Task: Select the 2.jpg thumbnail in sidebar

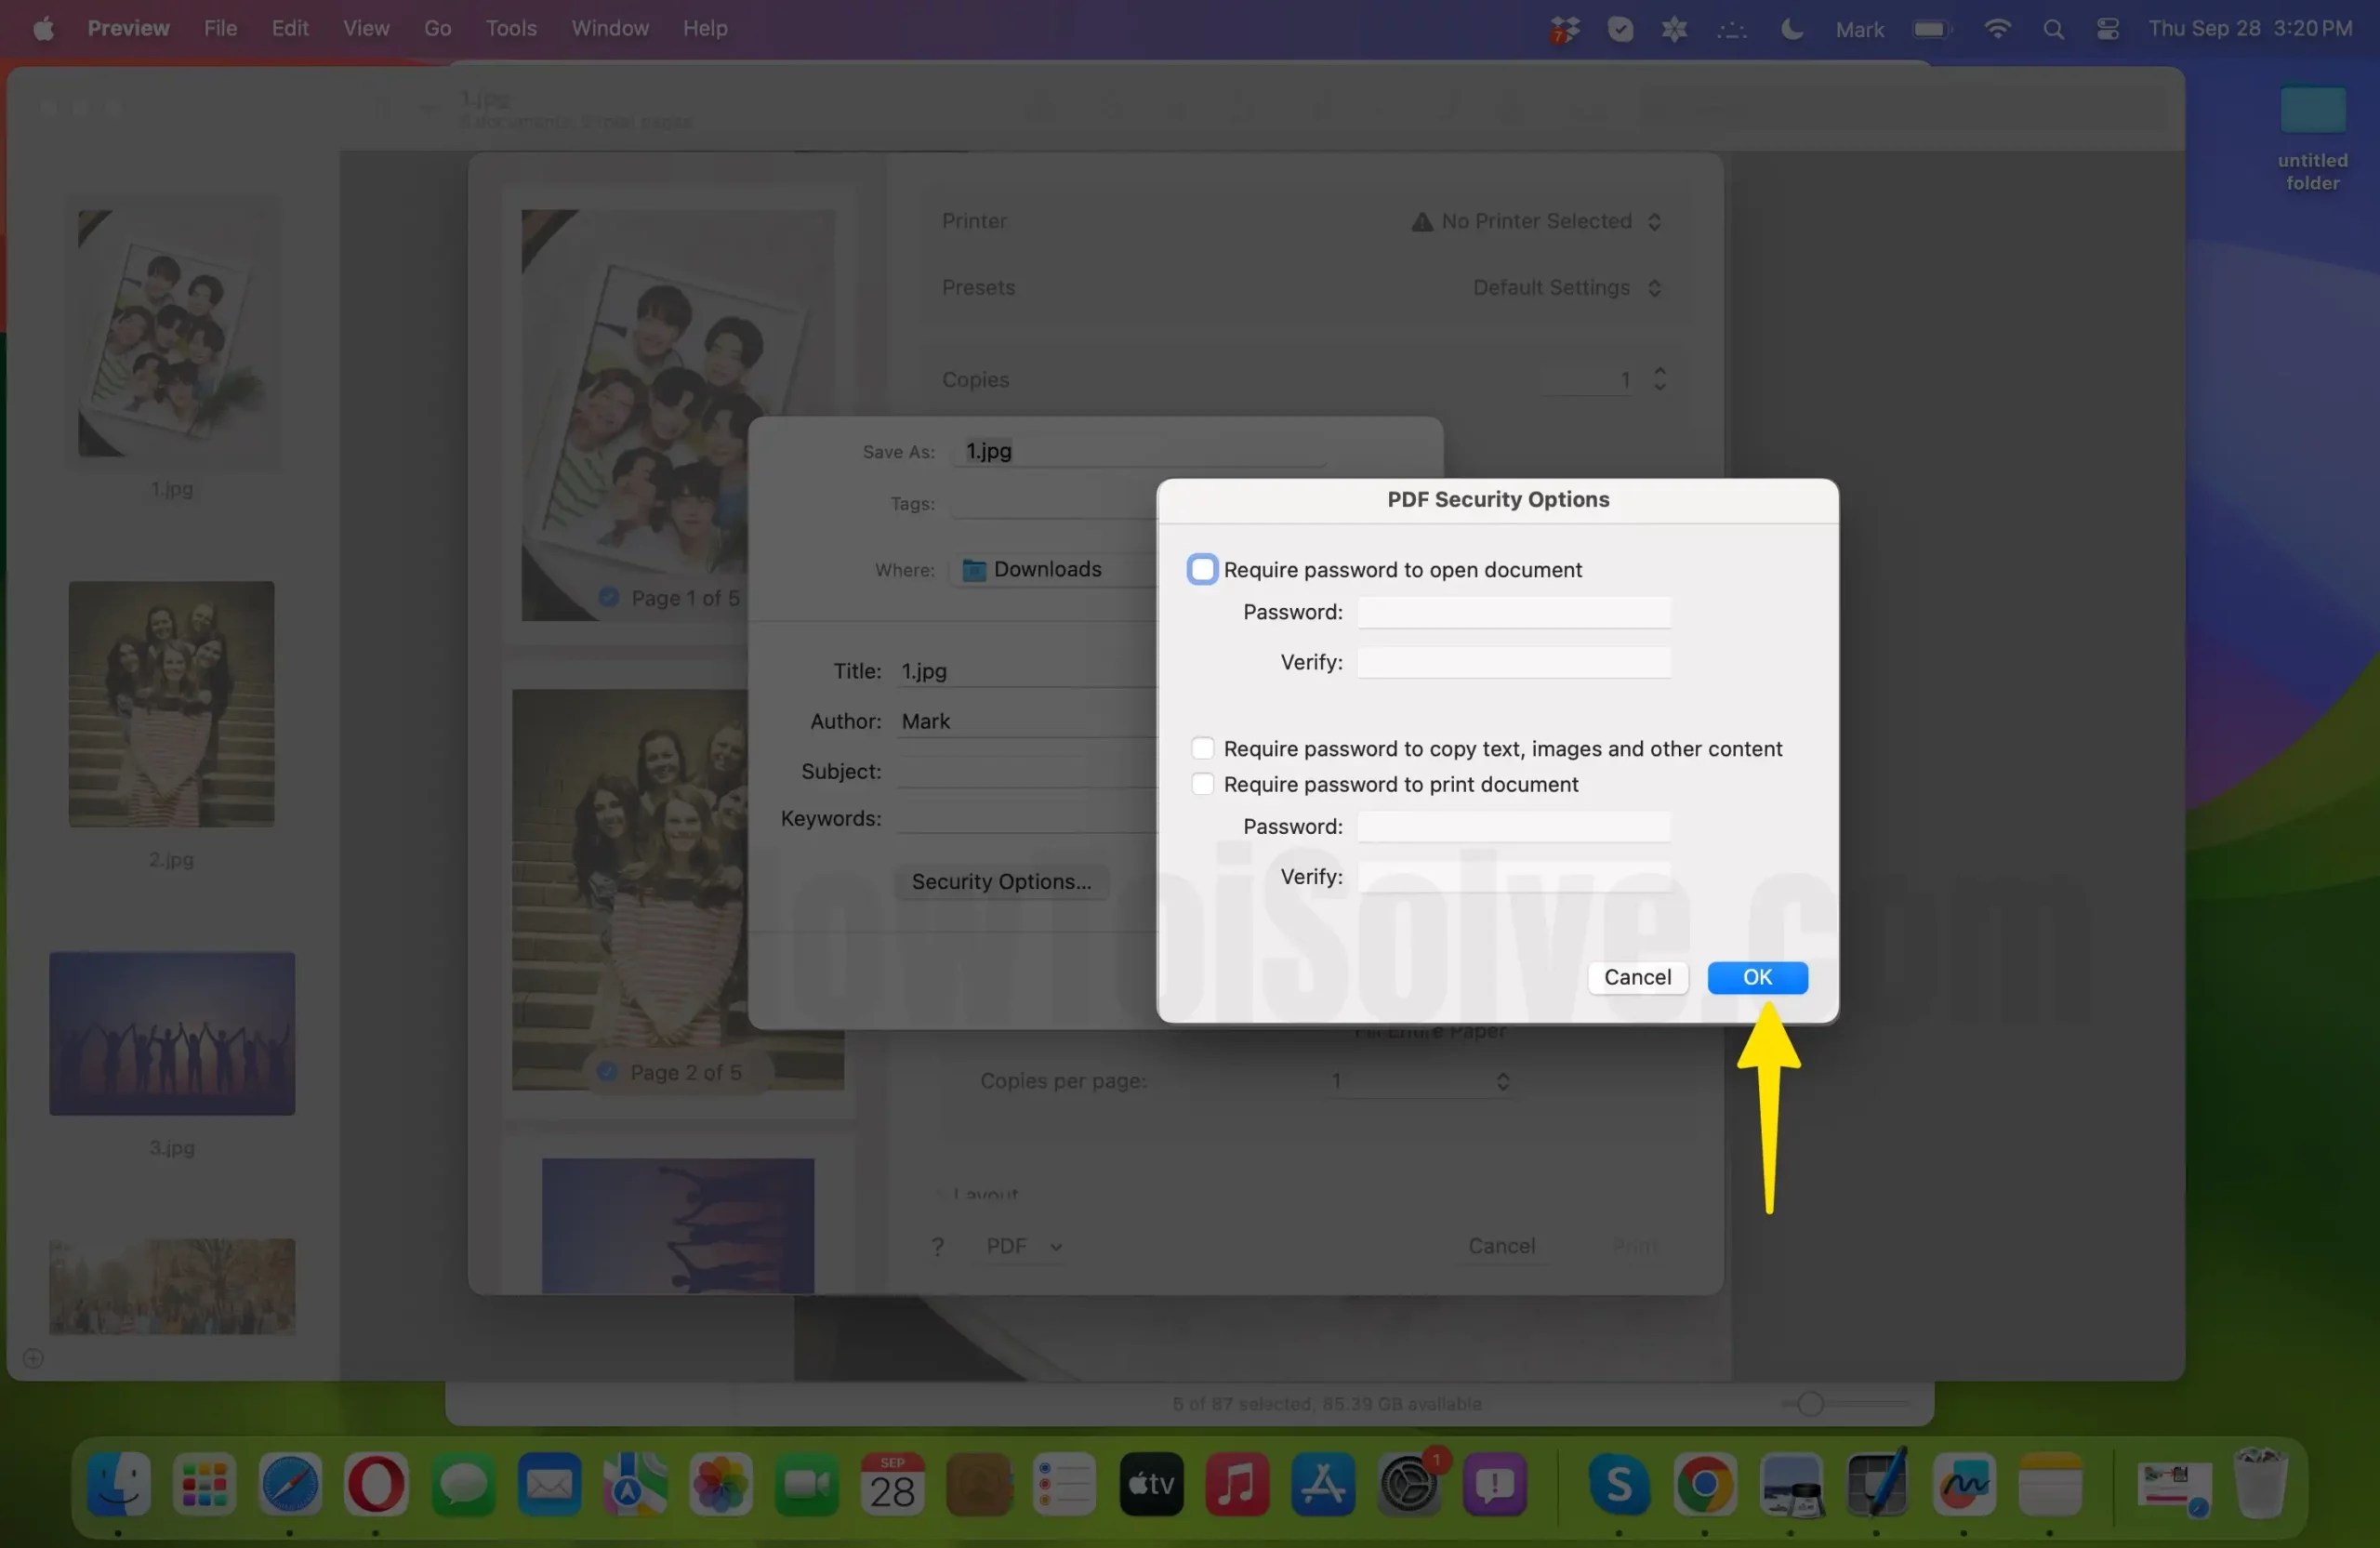Action: (x=171, y=705)
